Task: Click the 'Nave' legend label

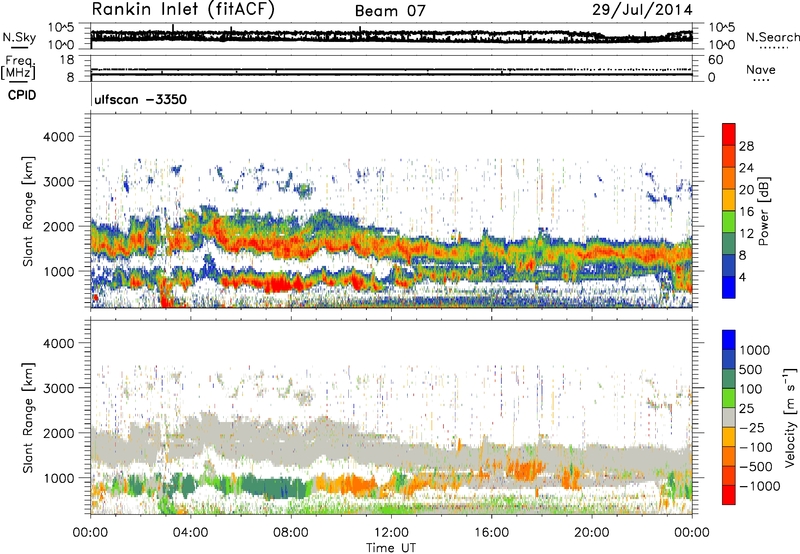Action: [x=761, y=69]
